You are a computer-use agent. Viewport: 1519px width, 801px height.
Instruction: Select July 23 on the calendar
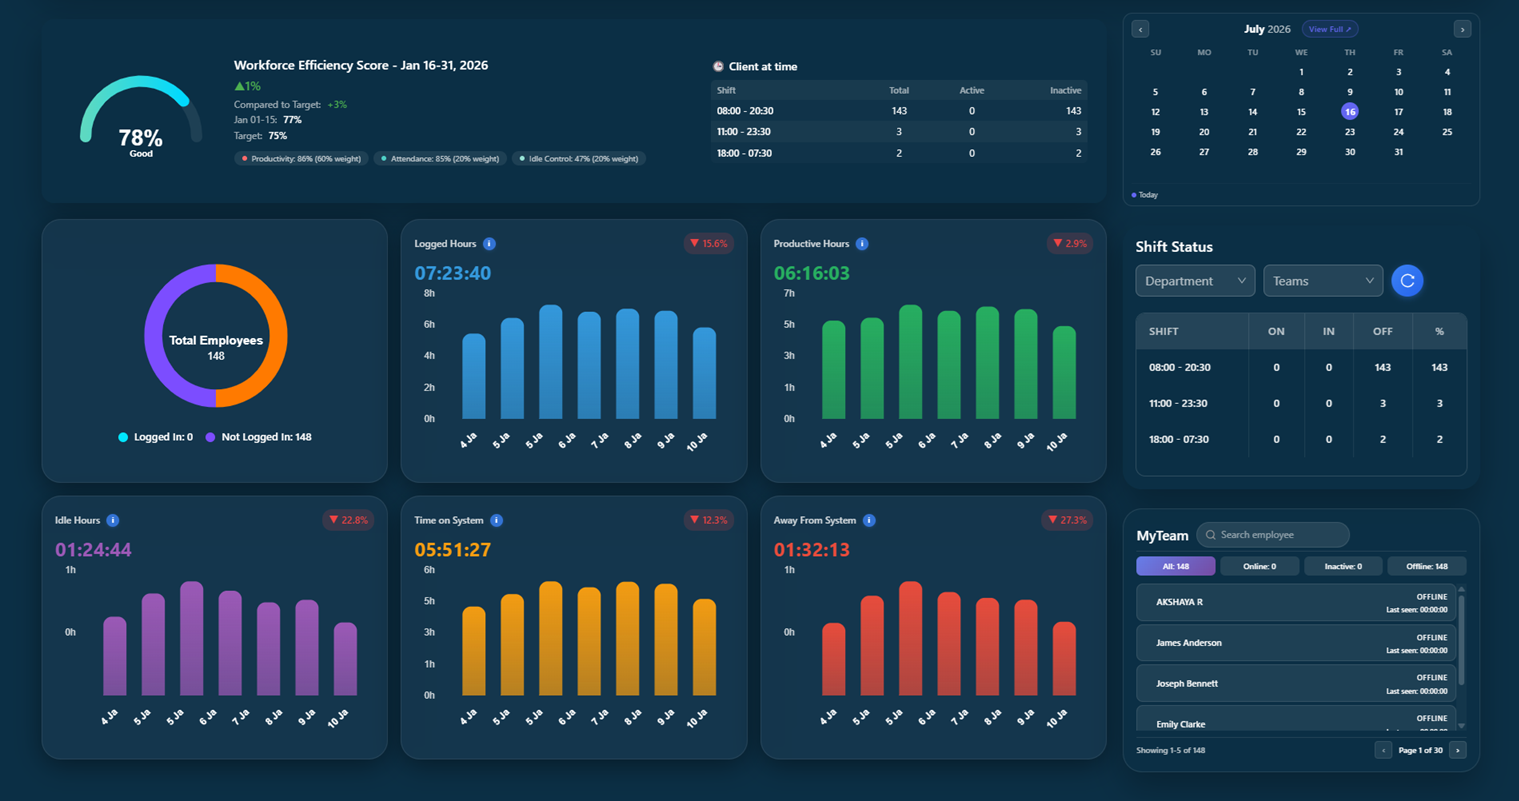coord(1350,132)
